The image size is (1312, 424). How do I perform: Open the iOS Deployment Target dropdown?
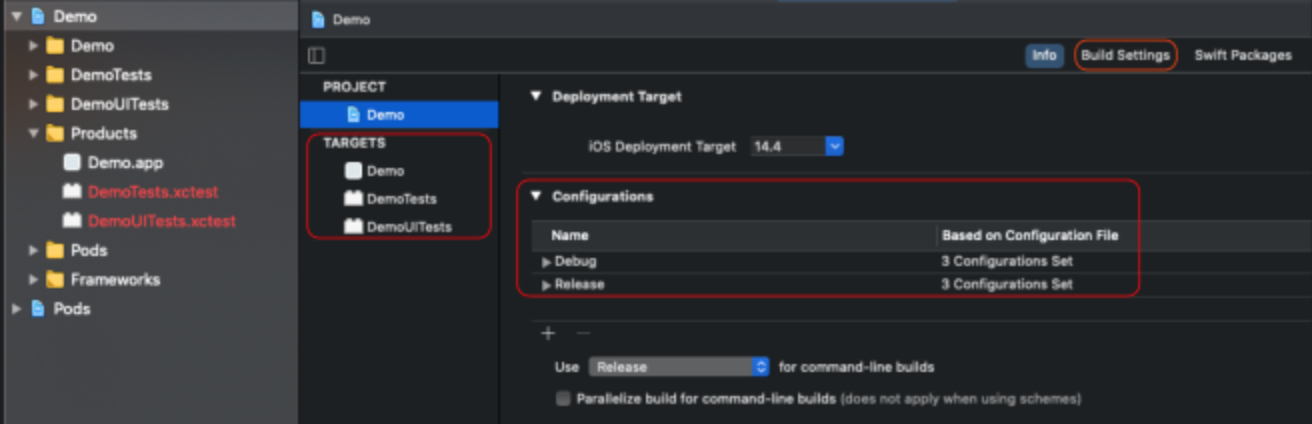click(x=834, y=147)
